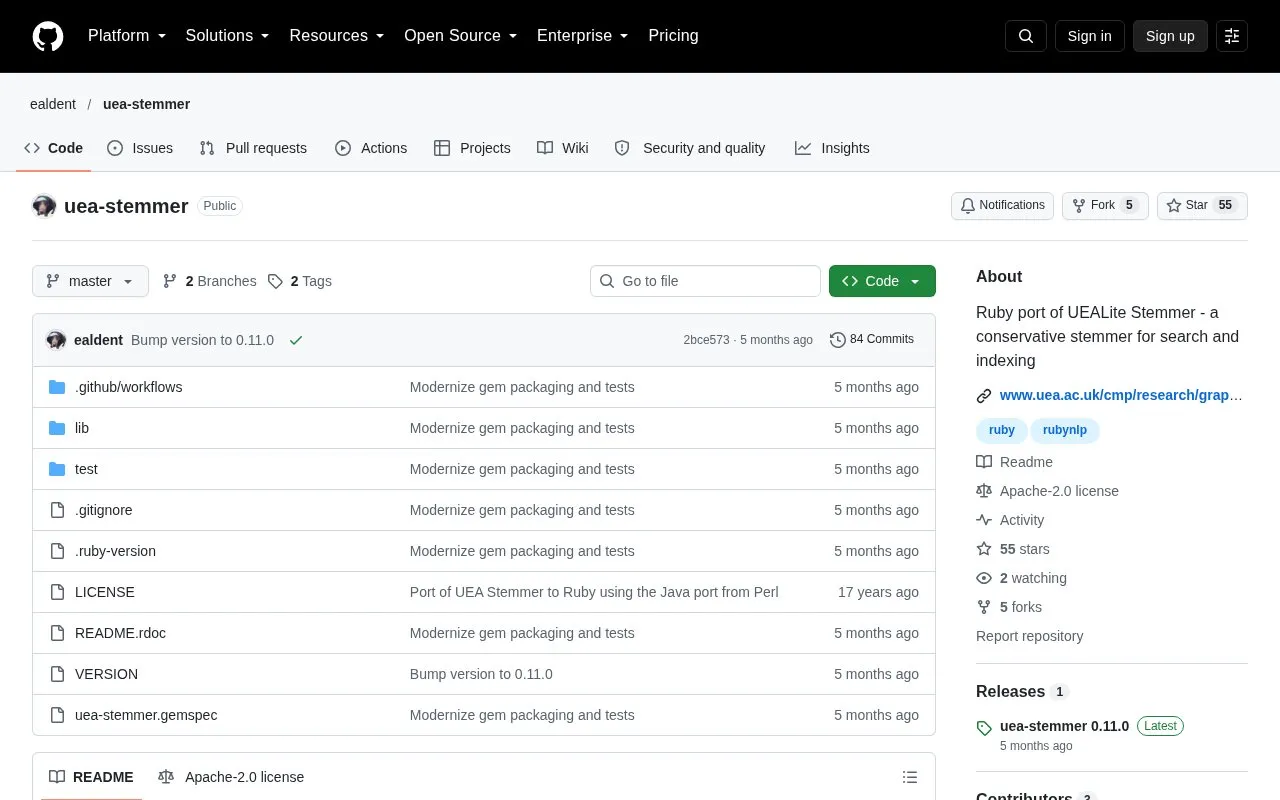The image size is (1280, 800).
Task: Fork the uea-stemmer repository
Action: click(x=1105, y=206)
